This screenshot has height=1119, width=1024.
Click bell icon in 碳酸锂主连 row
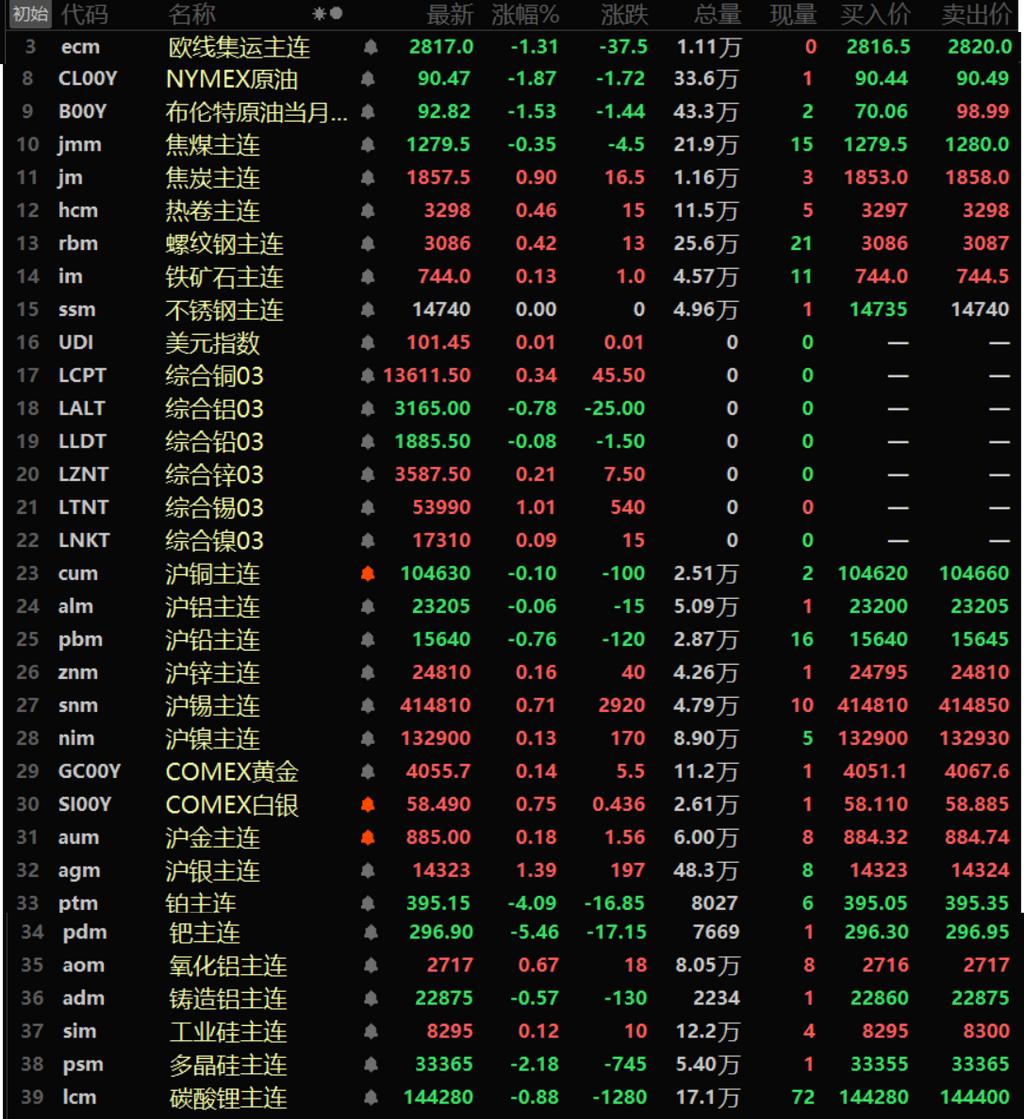[371, 1098]
